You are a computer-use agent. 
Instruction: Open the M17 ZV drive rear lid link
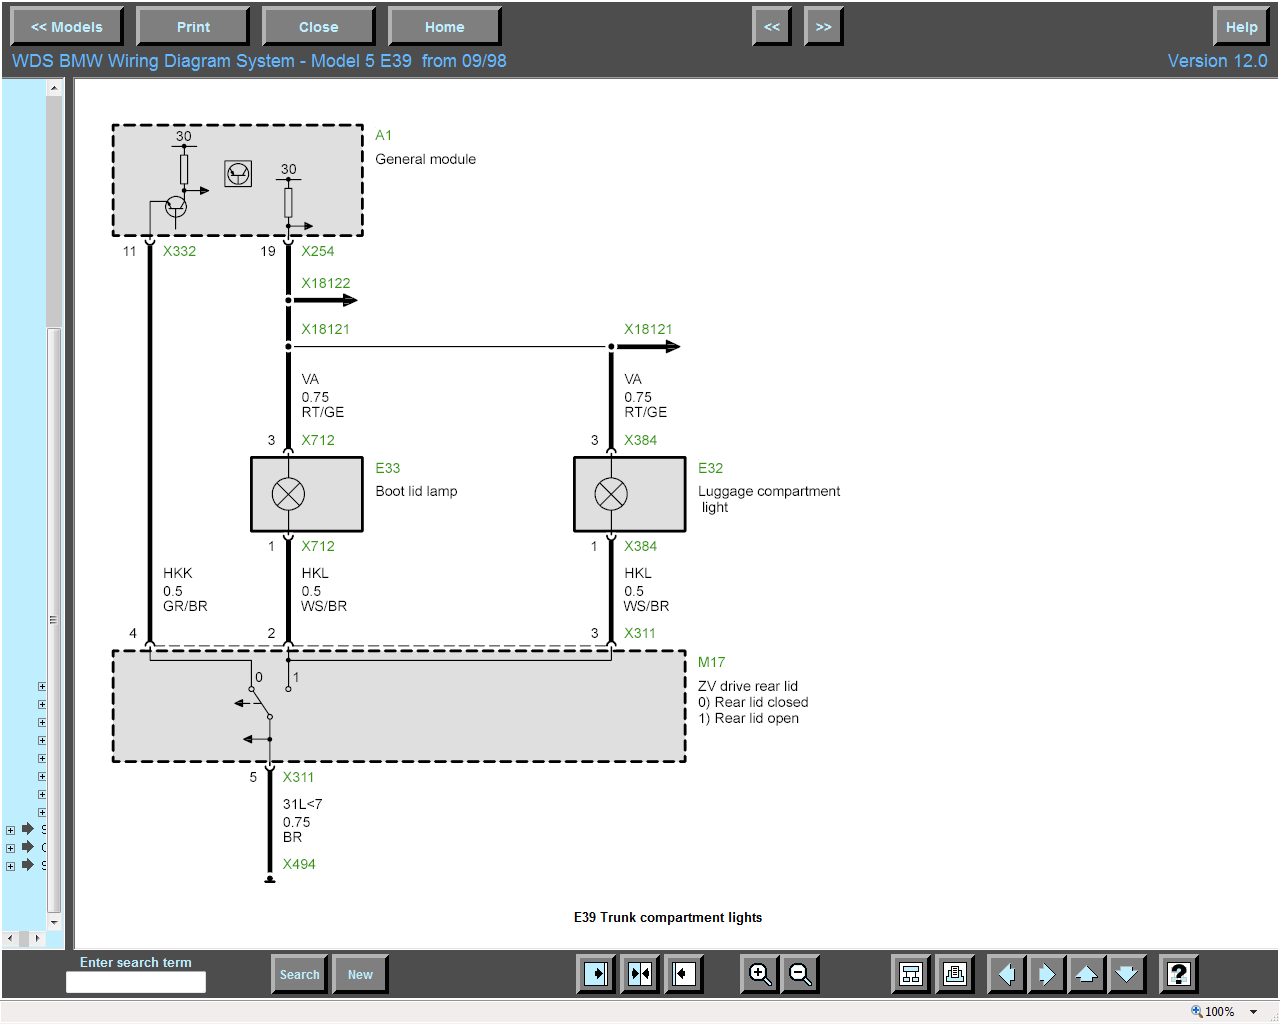tap(712, 662)
